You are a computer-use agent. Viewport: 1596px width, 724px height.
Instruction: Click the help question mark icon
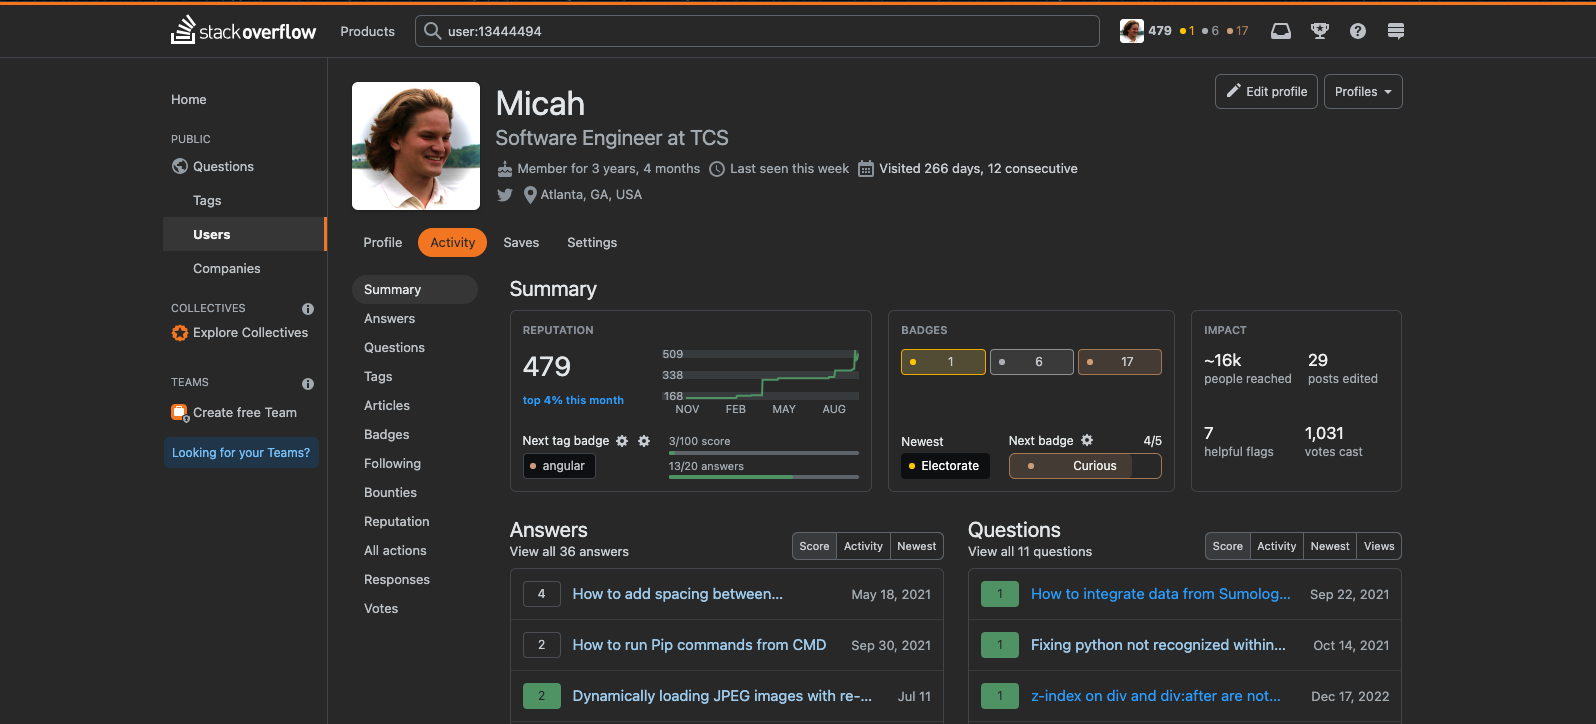1357,31
